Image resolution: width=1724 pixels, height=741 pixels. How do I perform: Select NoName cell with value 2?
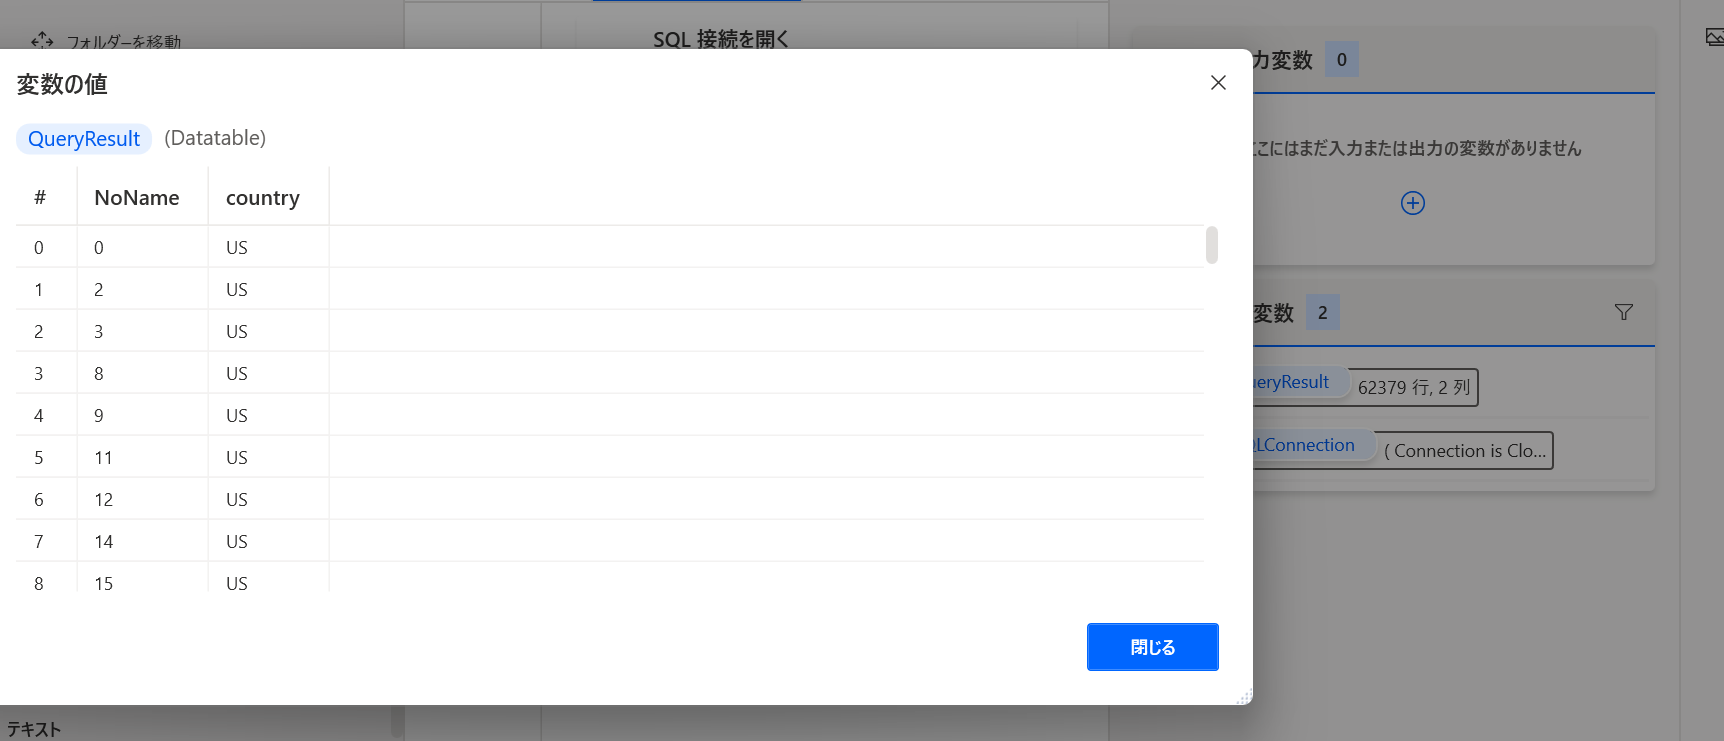(x=142, y=289)
